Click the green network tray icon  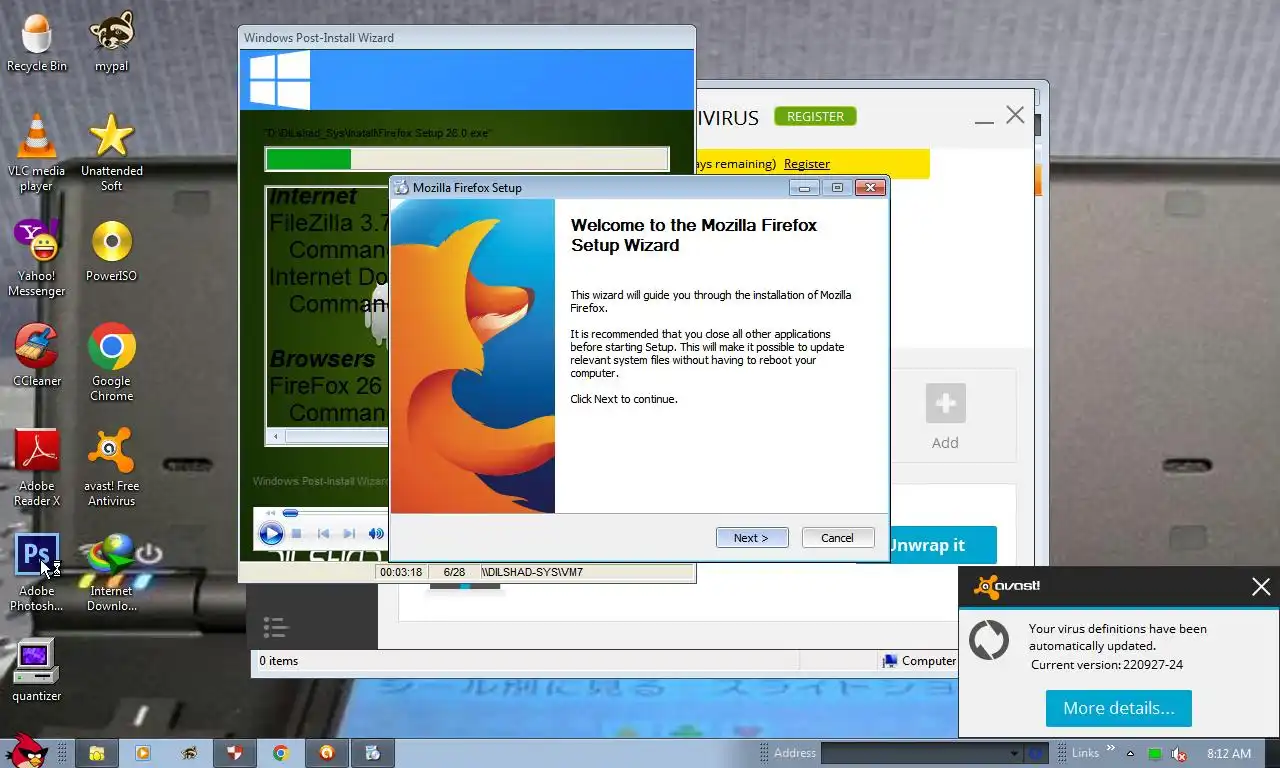1155,754
